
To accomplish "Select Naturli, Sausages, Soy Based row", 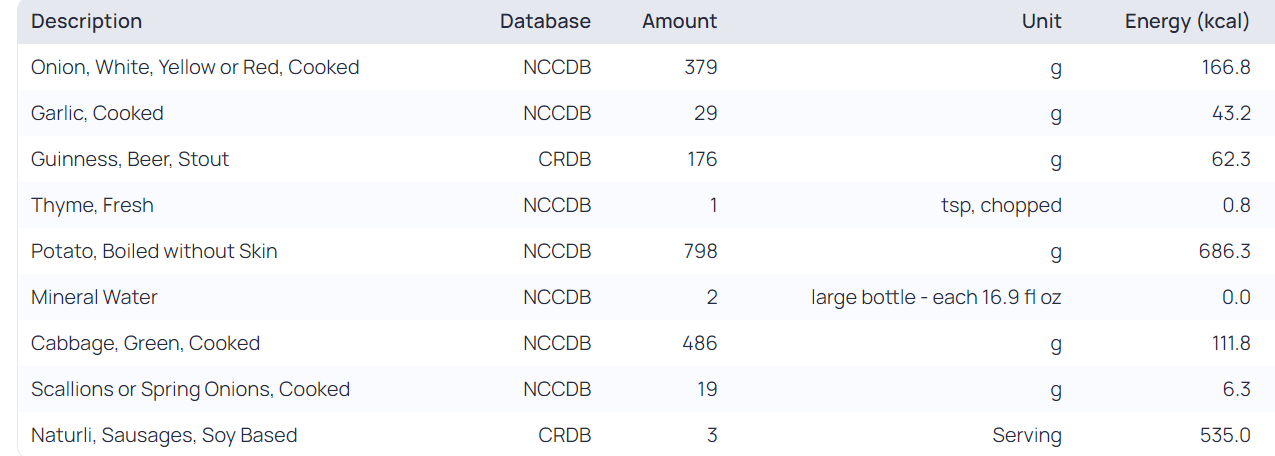I will 164,435.
